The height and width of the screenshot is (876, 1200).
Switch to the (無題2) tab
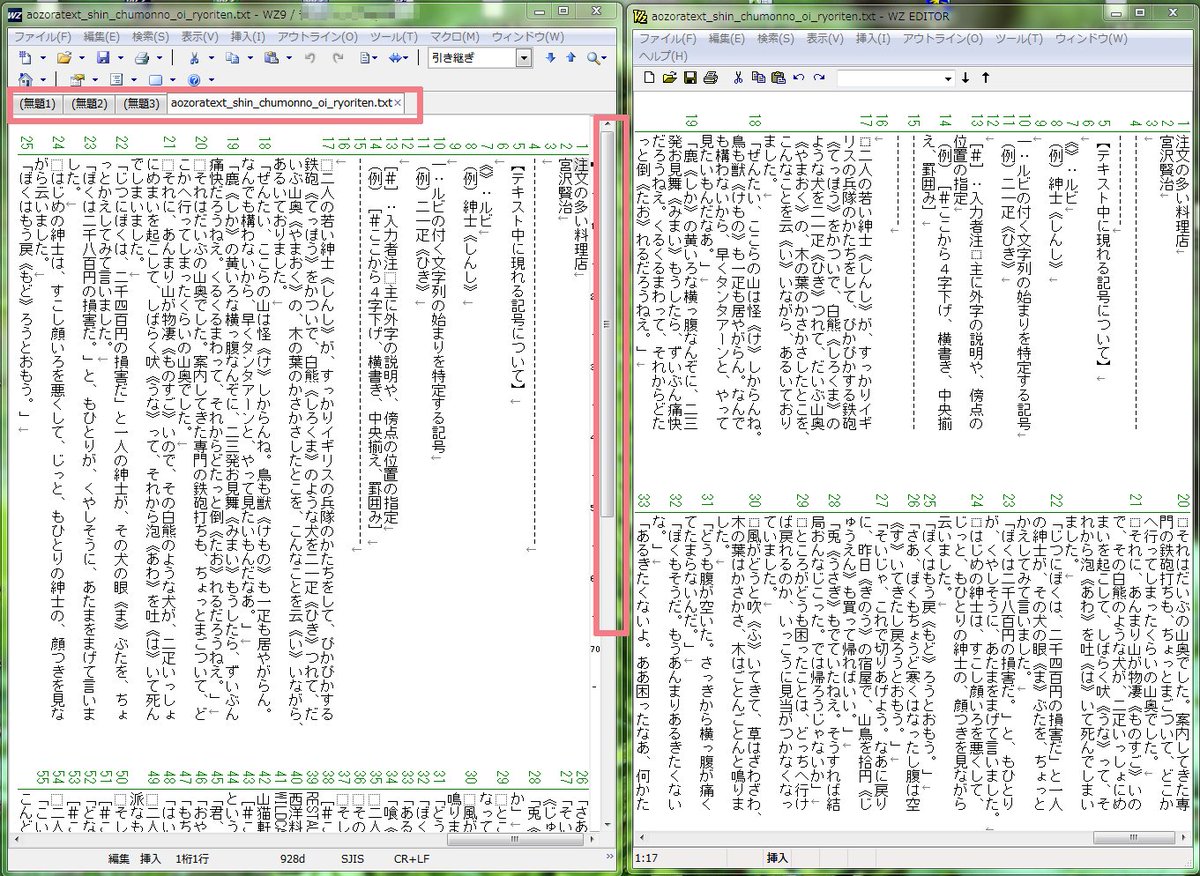pos(89,103)
